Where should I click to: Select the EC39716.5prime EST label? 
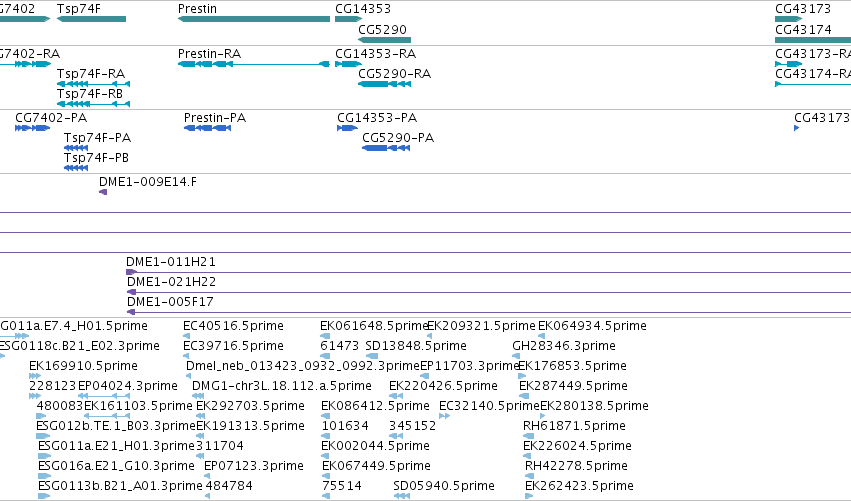click(x=233, y=346)
